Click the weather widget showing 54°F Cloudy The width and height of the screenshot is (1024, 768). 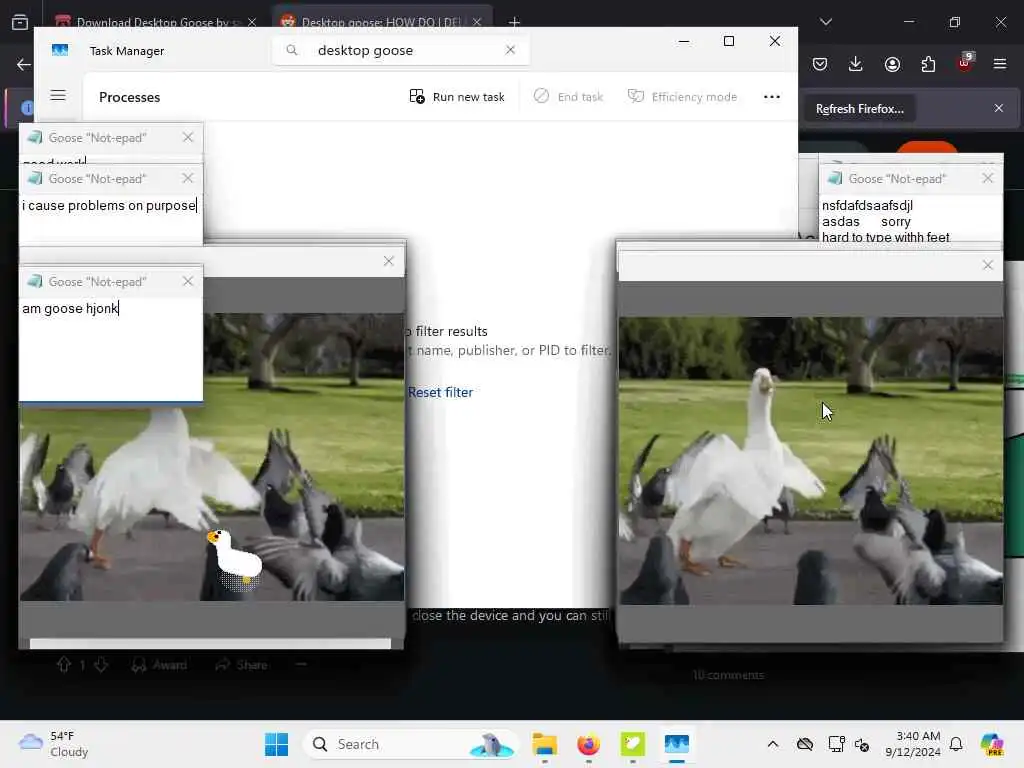click(x=54, y=744)
